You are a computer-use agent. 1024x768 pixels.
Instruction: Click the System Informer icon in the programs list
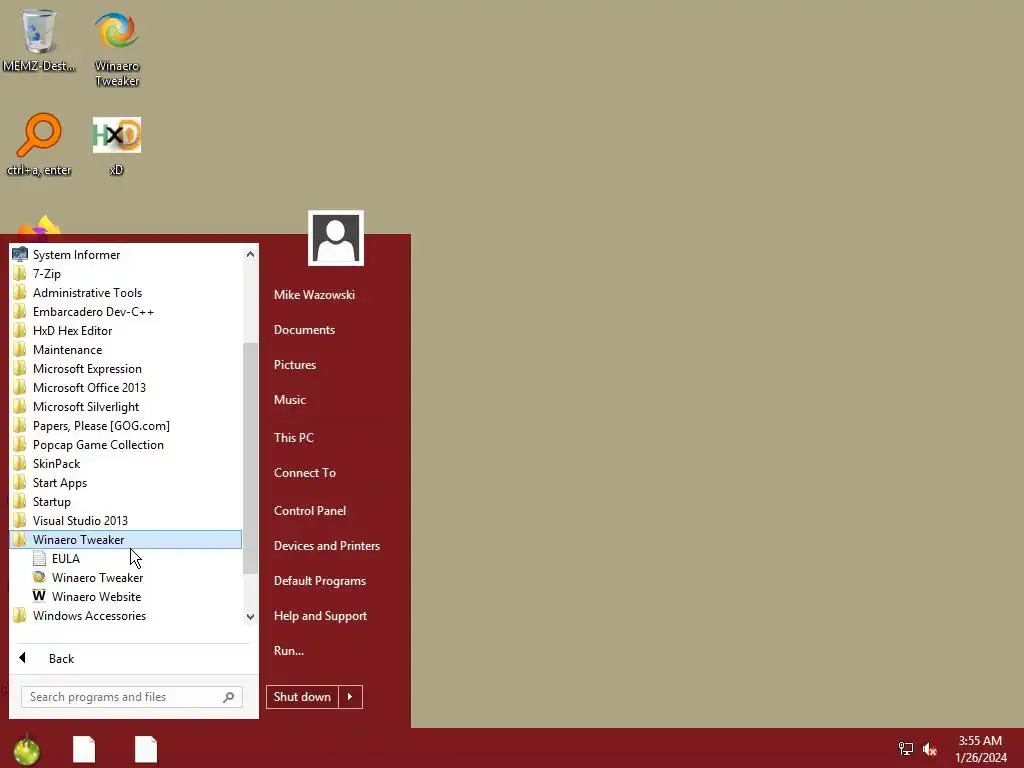(x=20, y=255)
